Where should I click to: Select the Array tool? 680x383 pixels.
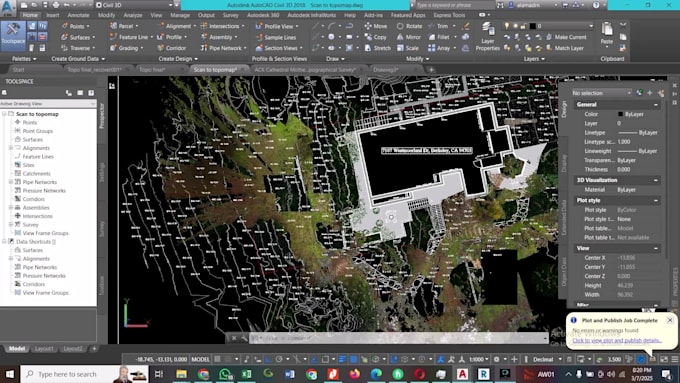point(439,48)
